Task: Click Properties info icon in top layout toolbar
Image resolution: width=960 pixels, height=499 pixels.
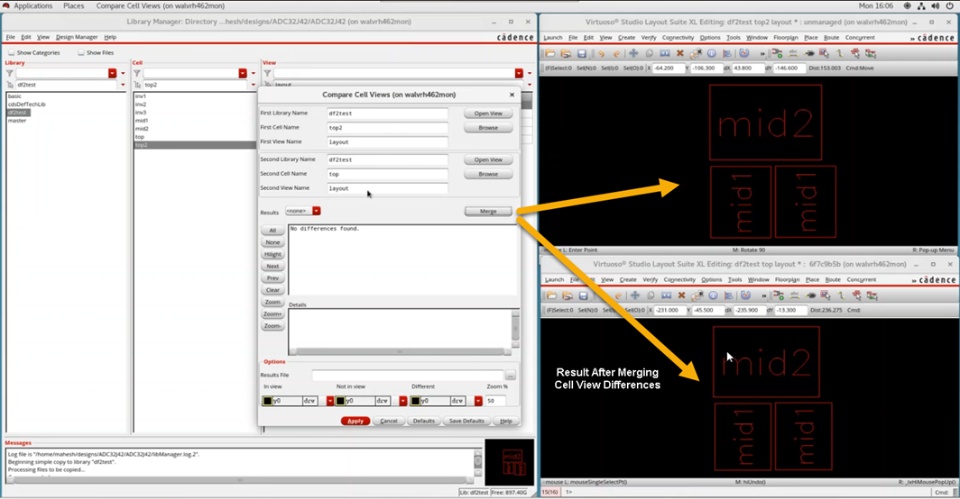Action: pyautogui.click(x=713, y=295)
